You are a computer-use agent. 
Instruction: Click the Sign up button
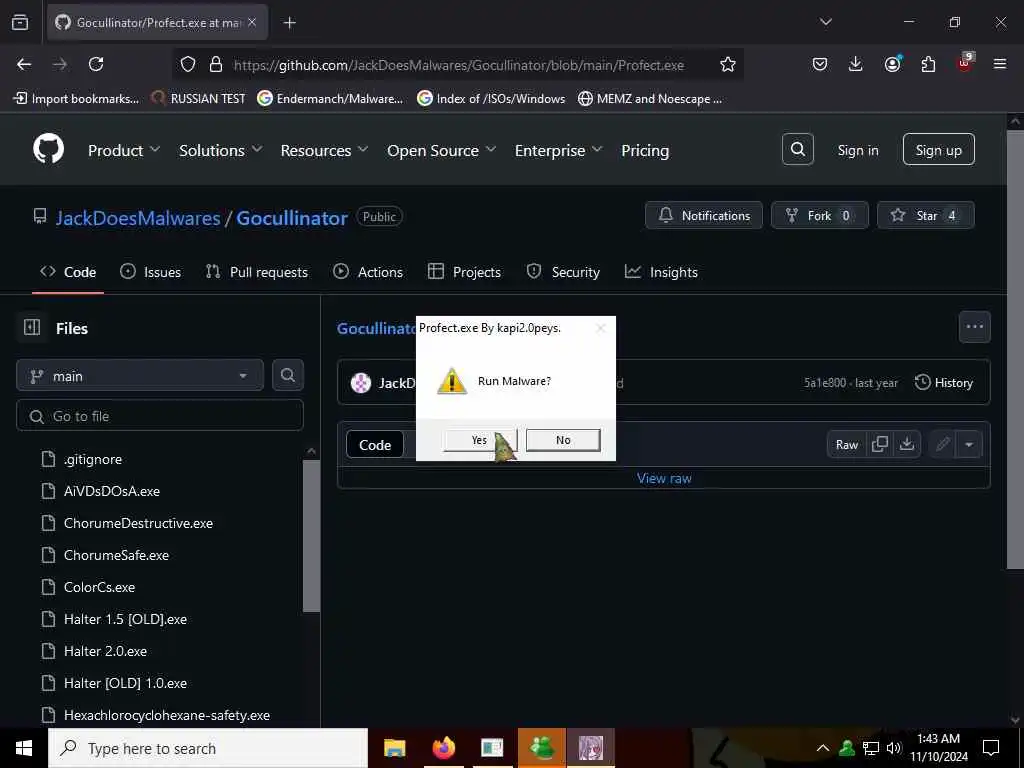coord(938,150)
